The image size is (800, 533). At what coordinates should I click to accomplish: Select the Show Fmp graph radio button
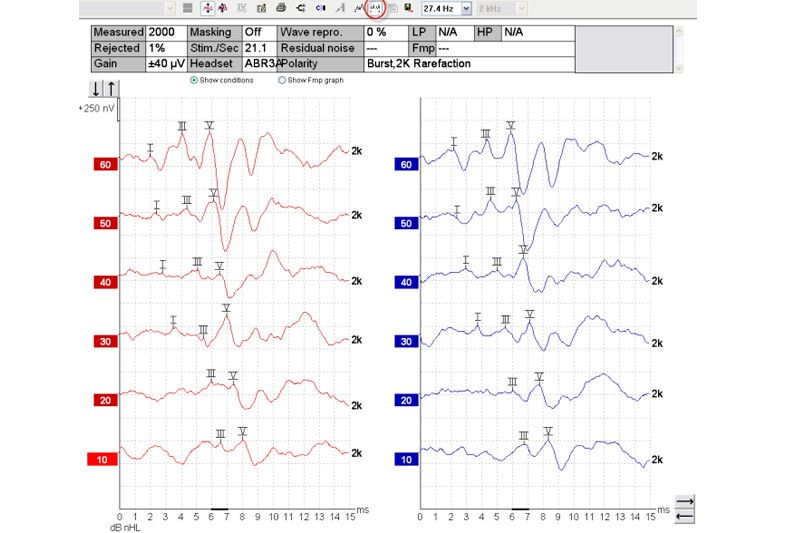(281, 80)
